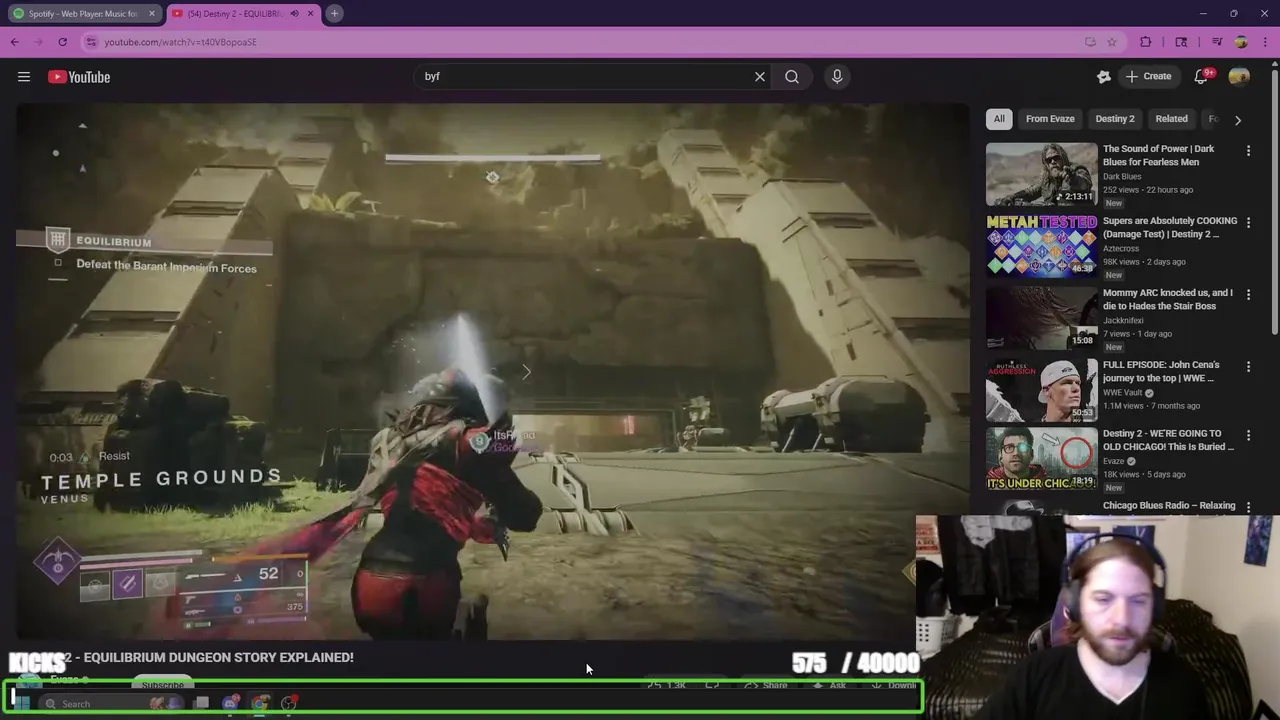Show more filter chips with right chevron
The image size is (1280, 720).
(1238, 120)
